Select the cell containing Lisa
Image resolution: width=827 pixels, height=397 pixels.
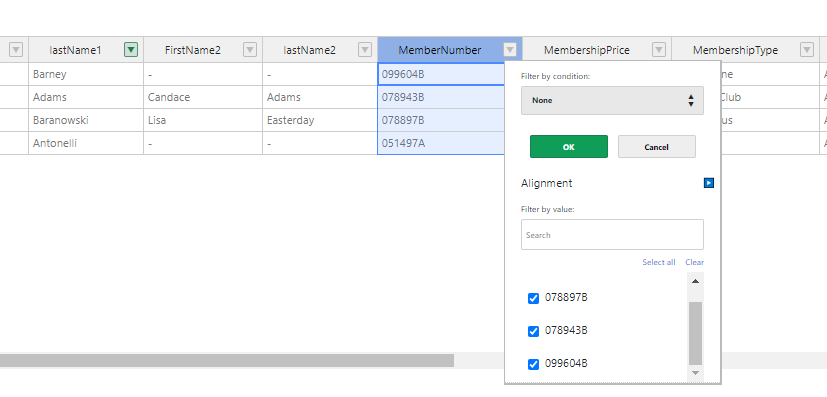pos(203,120)
